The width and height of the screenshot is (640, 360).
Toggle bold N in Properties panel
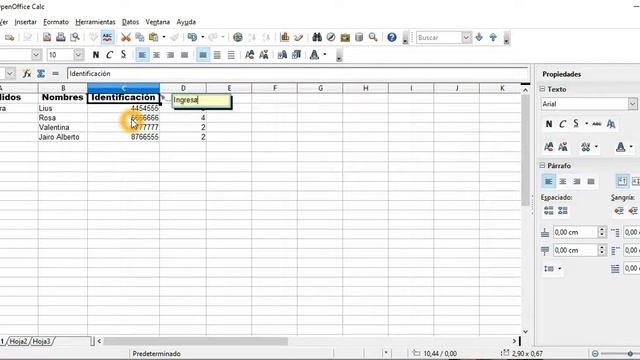tap(549, 124)
